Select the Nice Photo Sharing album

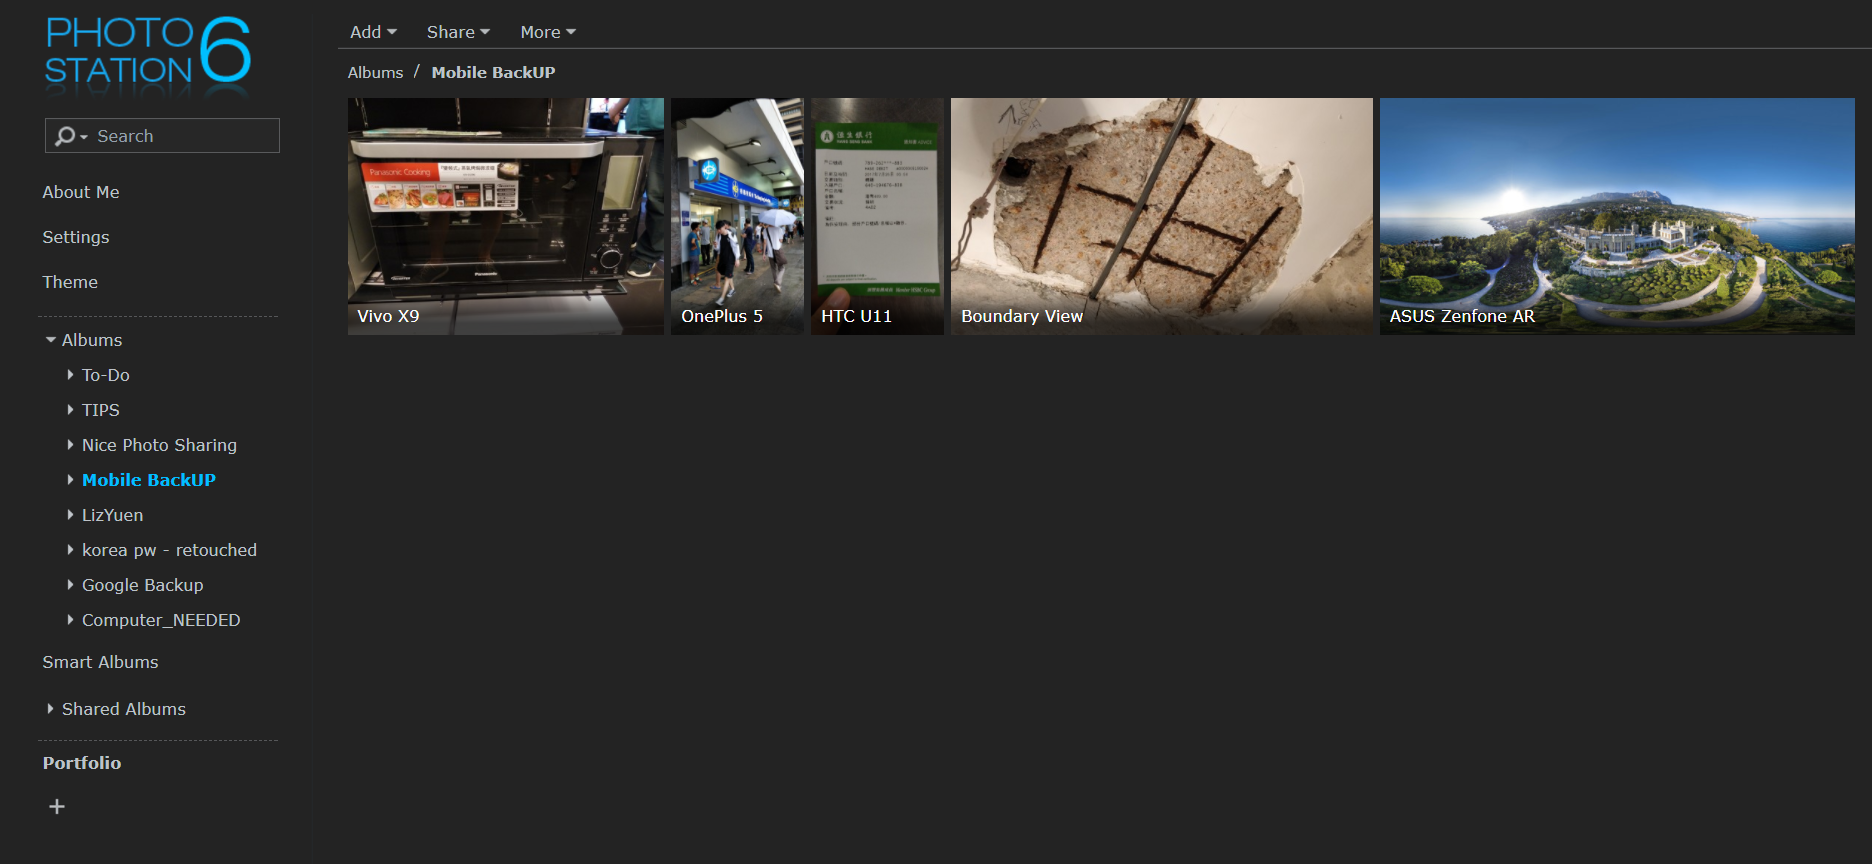coord(159,445)
